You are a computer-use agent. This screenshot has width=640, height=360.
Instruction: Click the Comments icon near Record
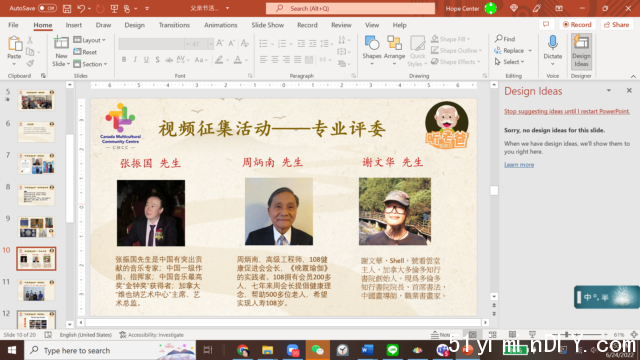click(546, 24)
